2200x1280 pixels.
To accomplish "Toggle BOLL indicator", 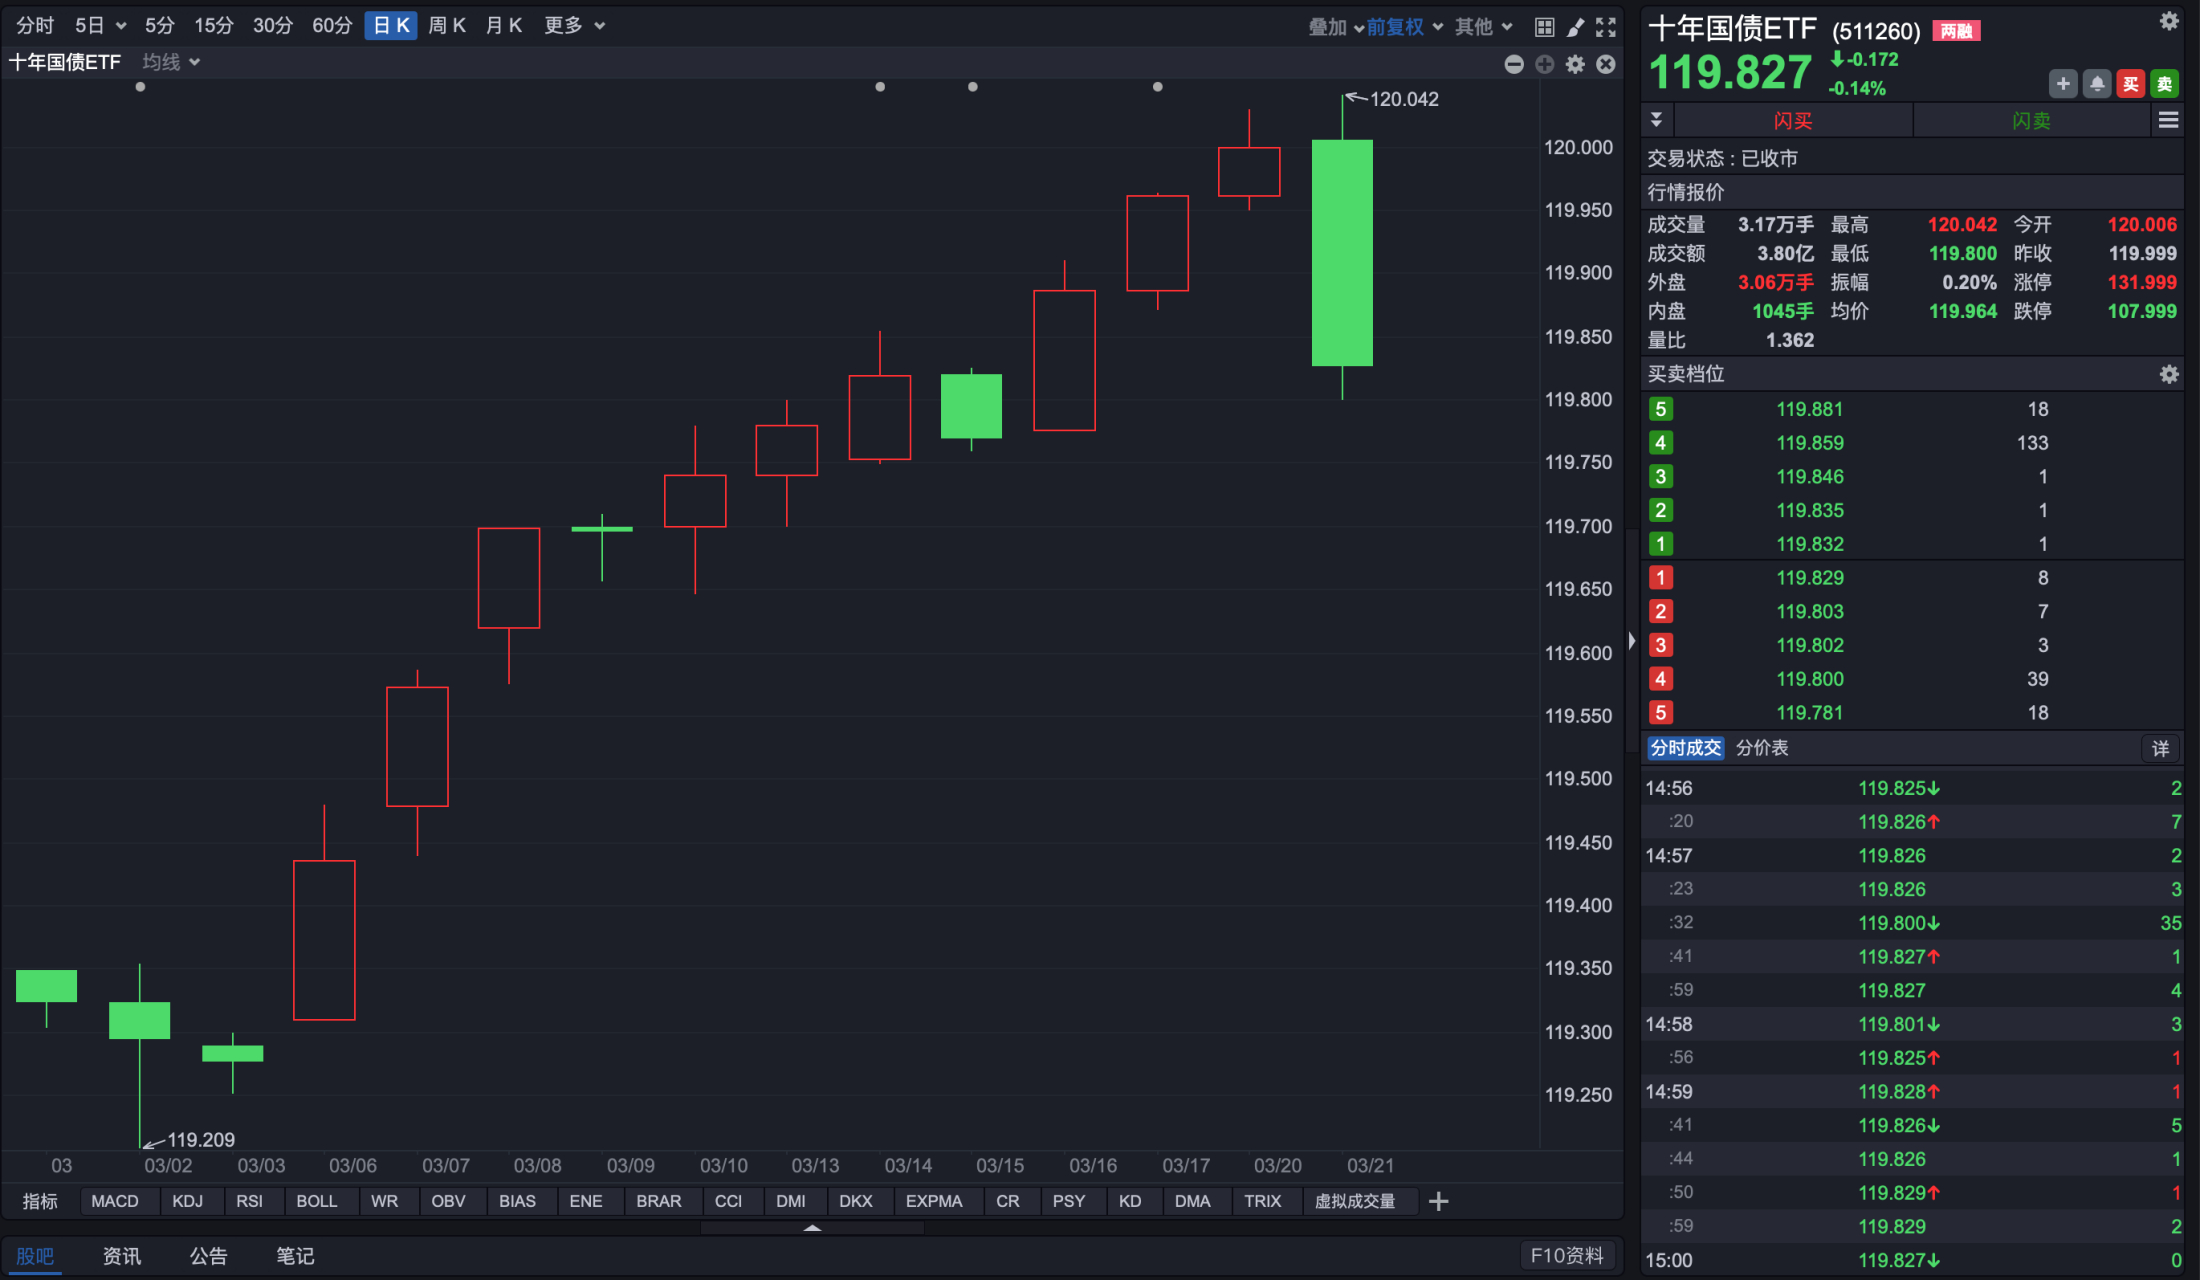I will (316, 1201).
